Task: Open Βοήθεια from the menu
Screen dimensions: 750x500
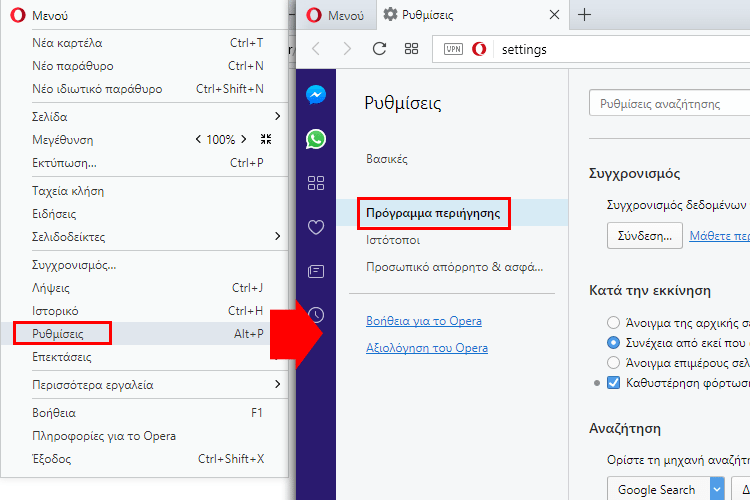Action: (144, 412)
